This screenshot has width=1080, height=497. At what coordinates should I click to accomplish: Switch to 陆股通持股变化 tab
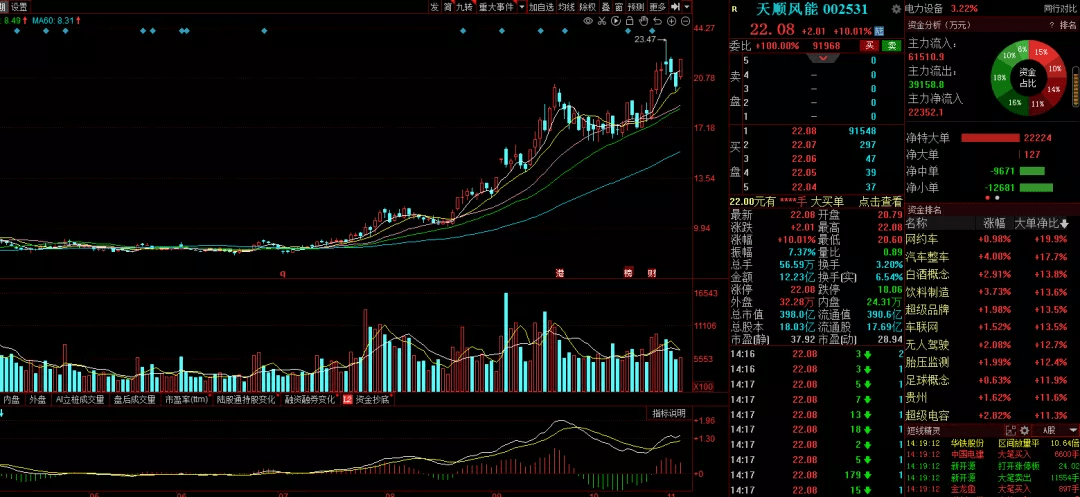pos(246,399)
